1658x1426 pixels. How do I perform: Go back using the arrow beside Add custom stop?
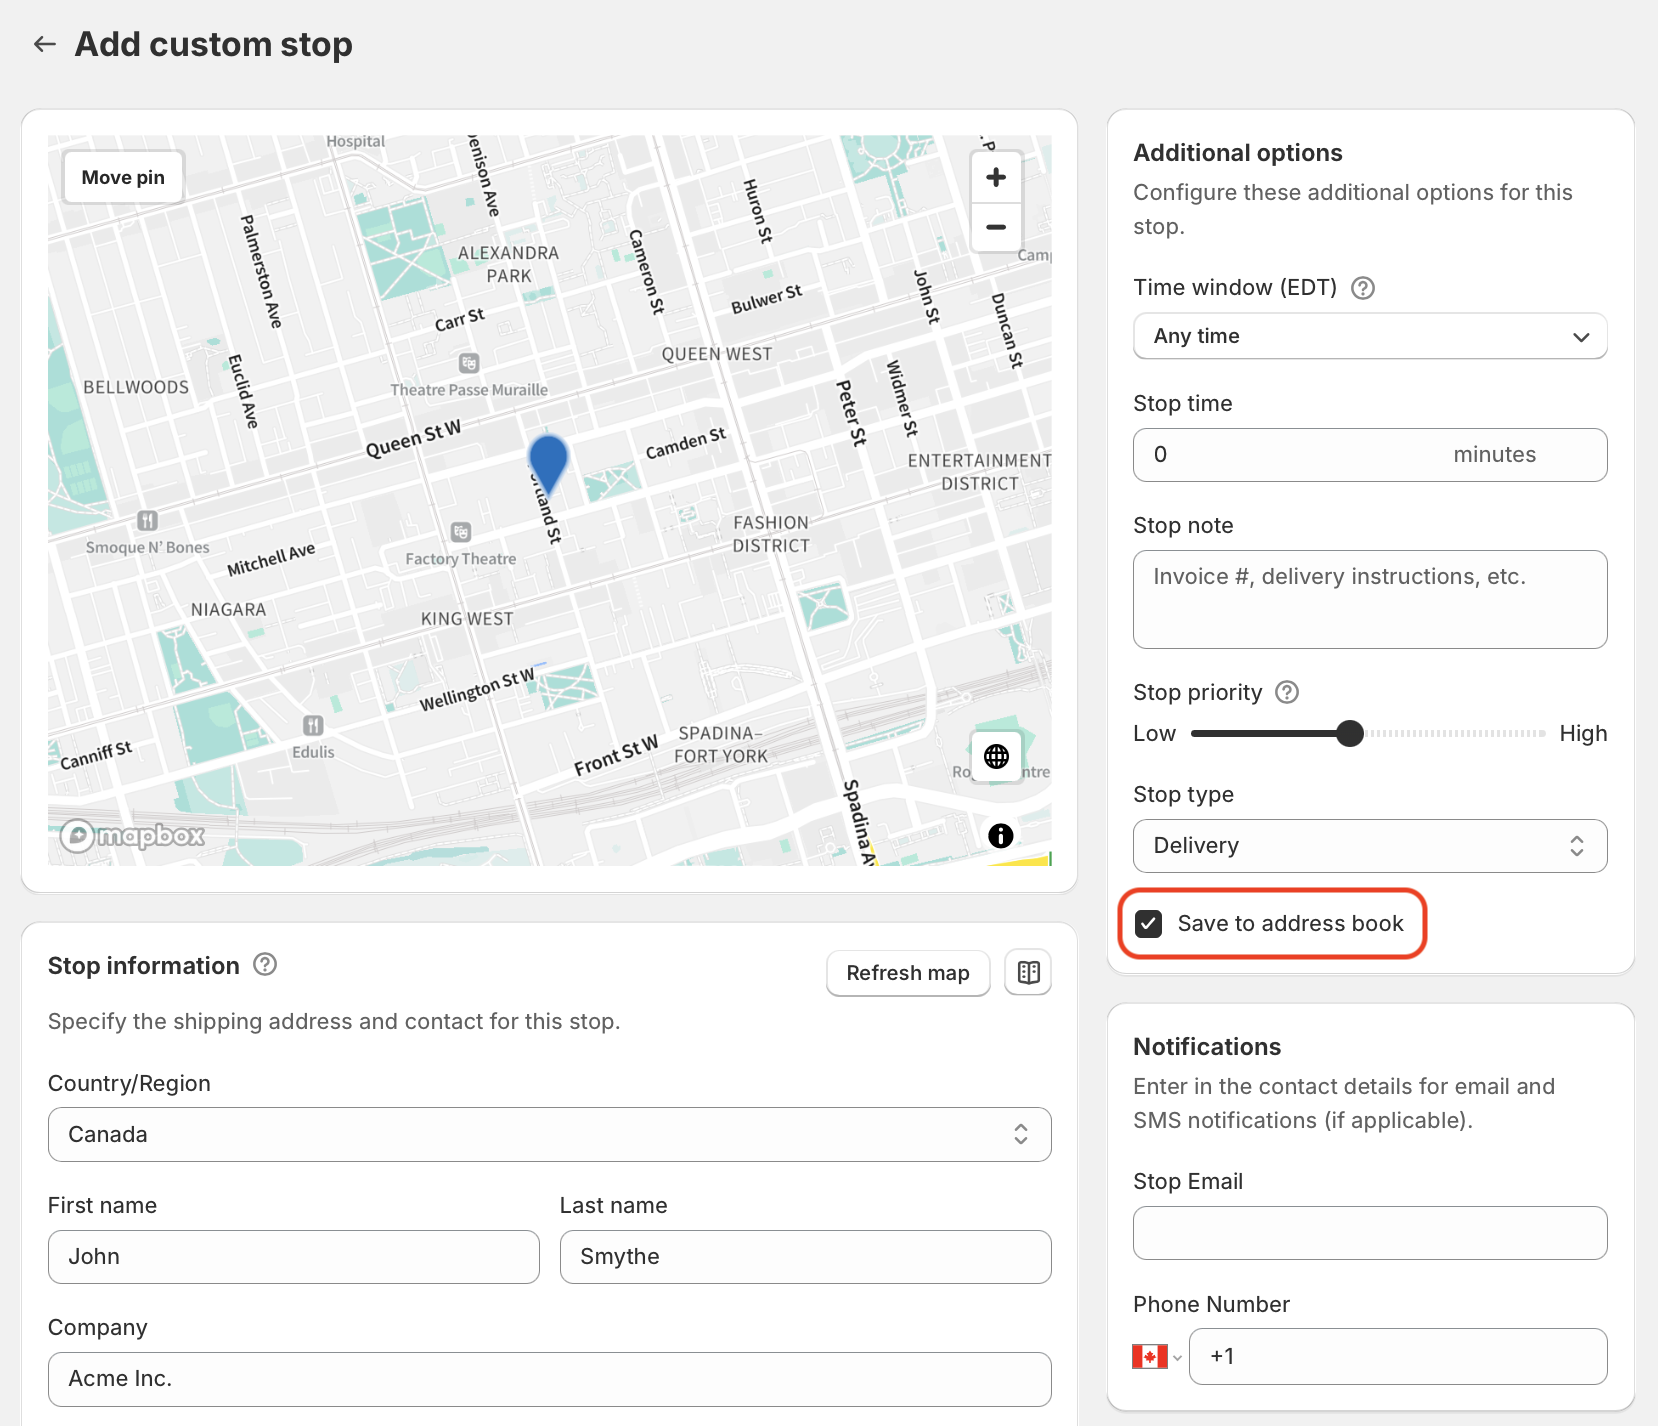tap(45, 44)
